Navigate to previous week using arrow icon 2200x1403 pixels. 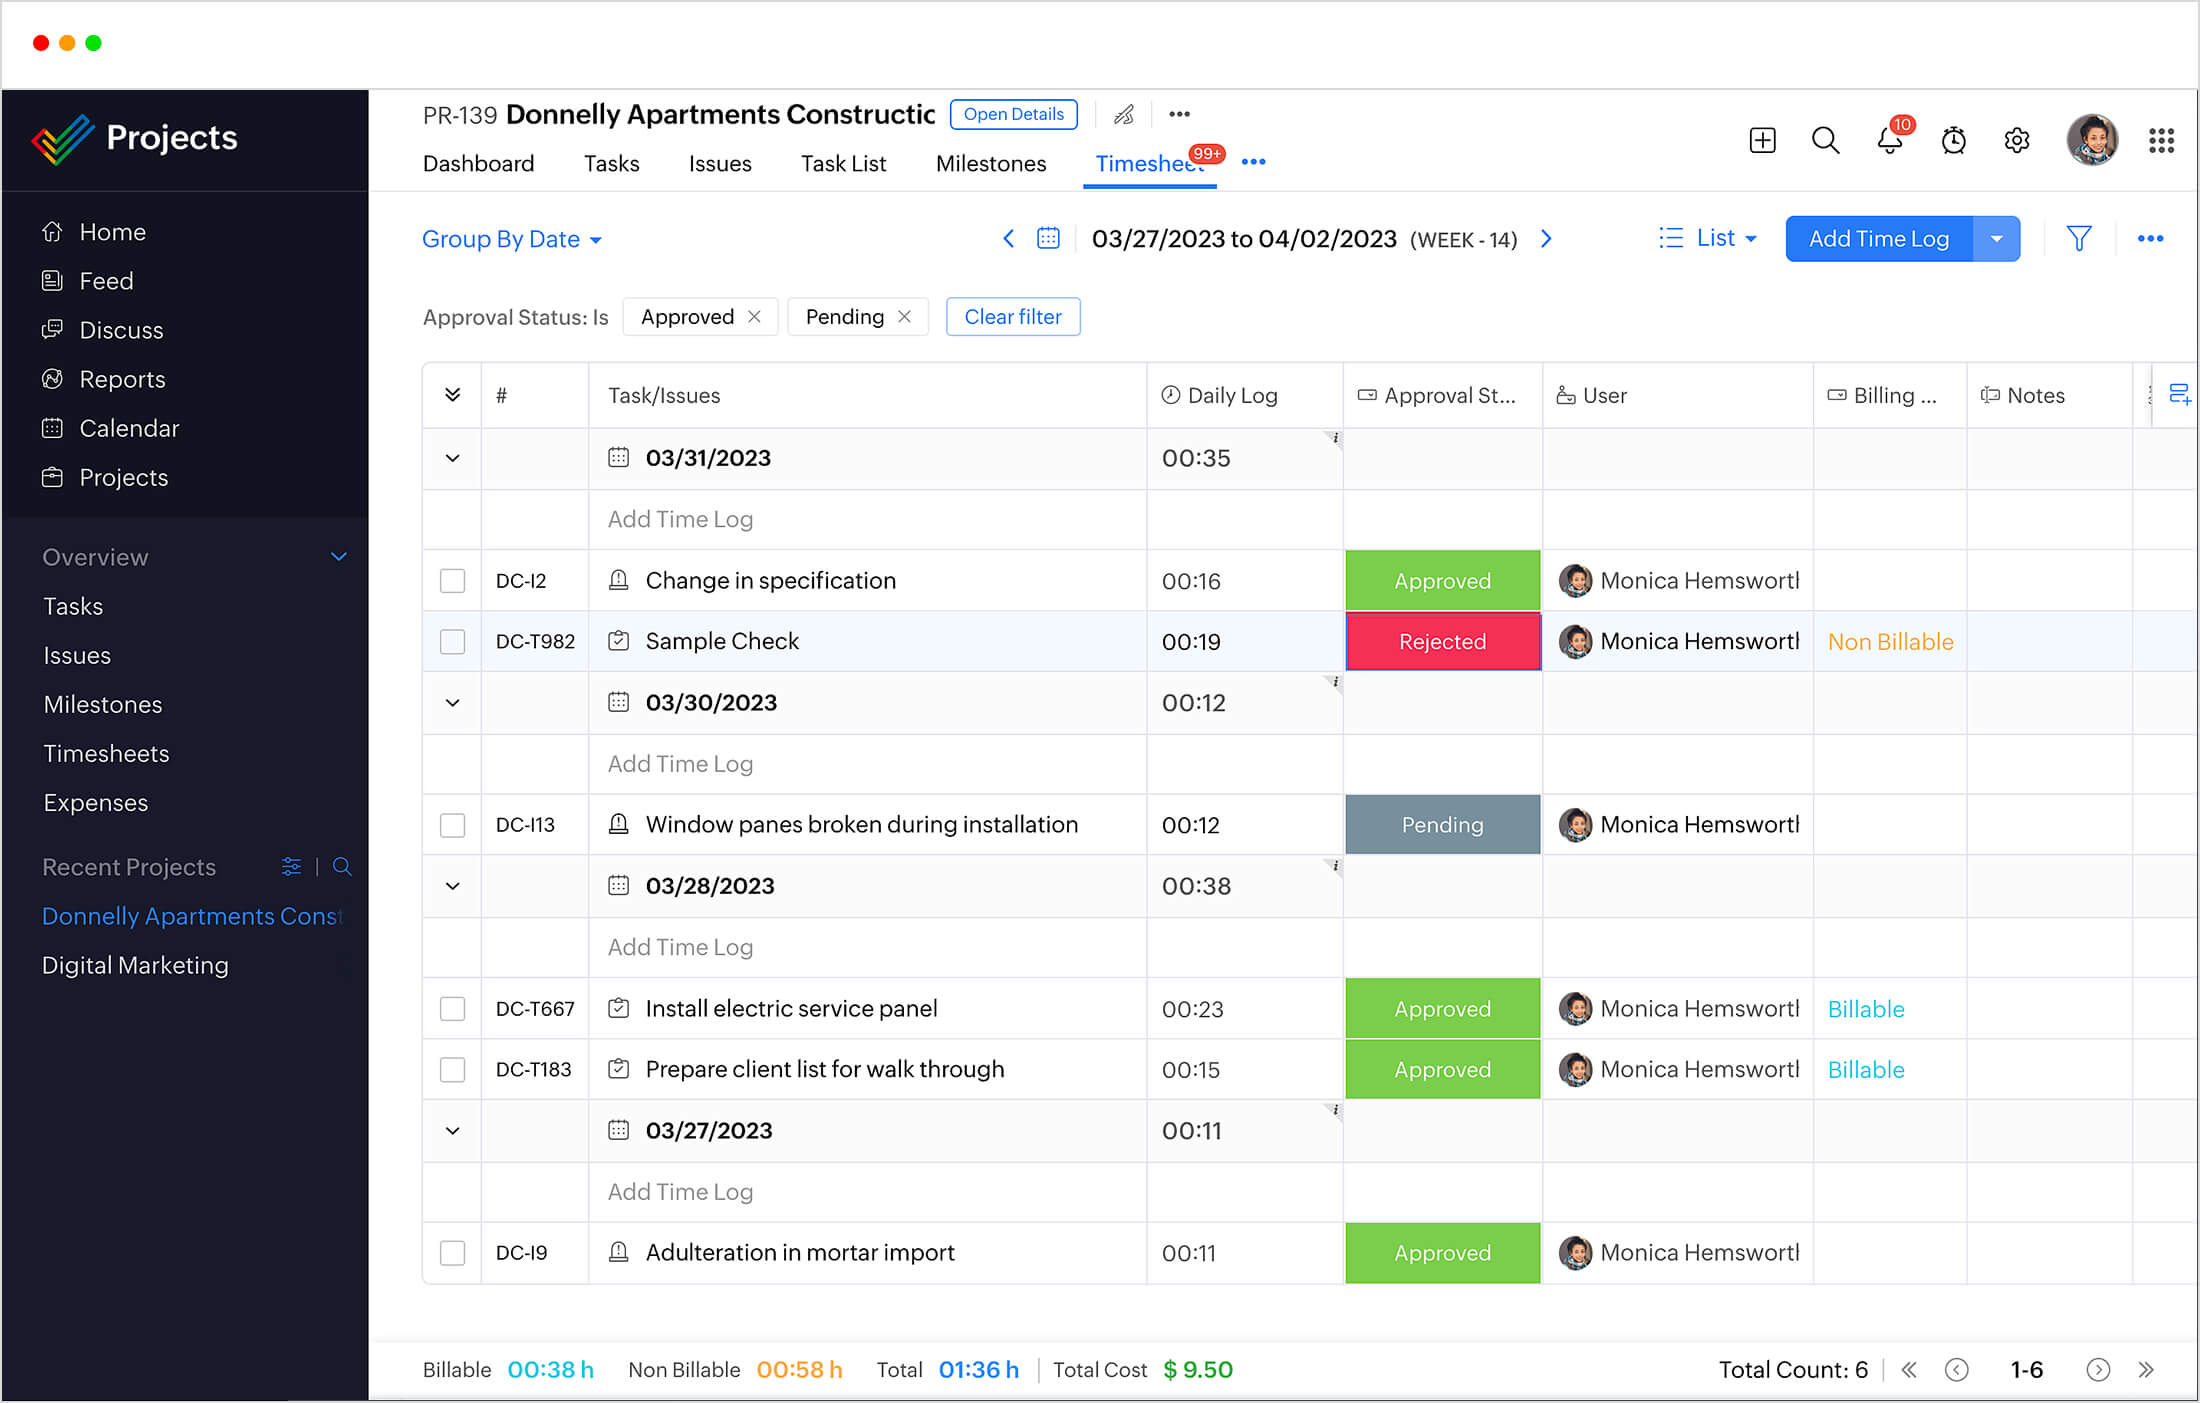click(1005, 239)
